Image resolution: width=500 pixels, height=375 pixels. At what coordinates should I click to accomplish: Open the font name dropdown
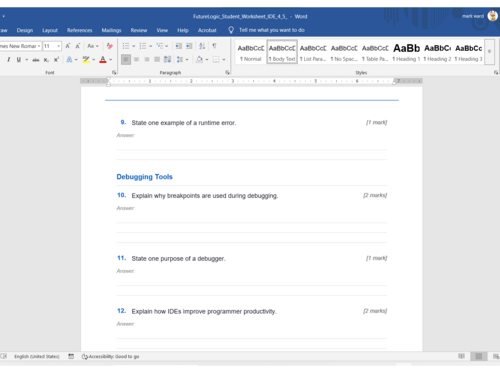point(39,46)
